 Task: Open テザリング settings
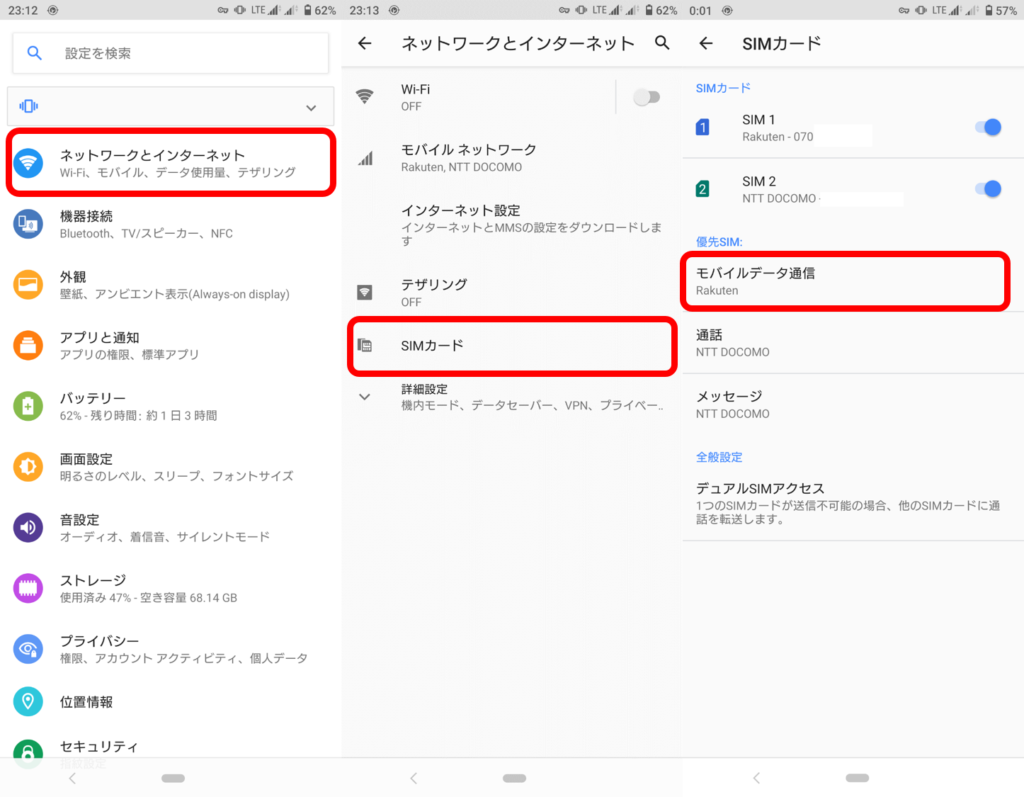pyautogui.click(x=512, y=292)
